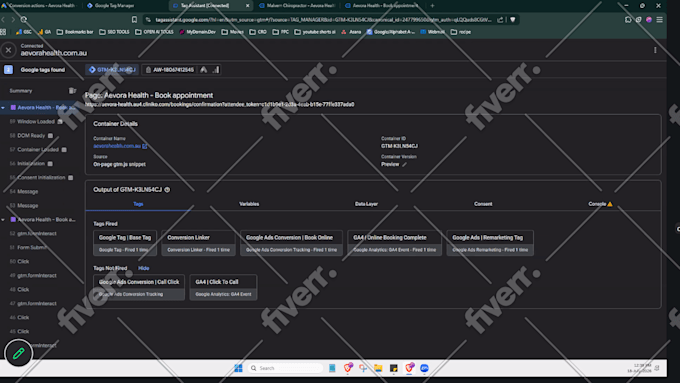Edit container version pencil next to Preview
Screen dimensions: 680x383
click(404, 164)
